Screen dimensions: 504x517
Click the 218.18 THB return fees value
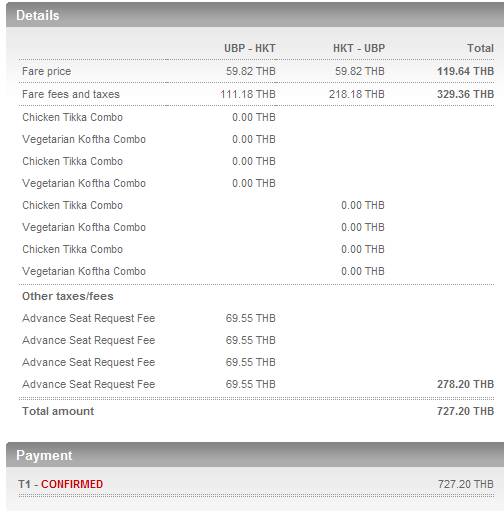coord(357,94)
